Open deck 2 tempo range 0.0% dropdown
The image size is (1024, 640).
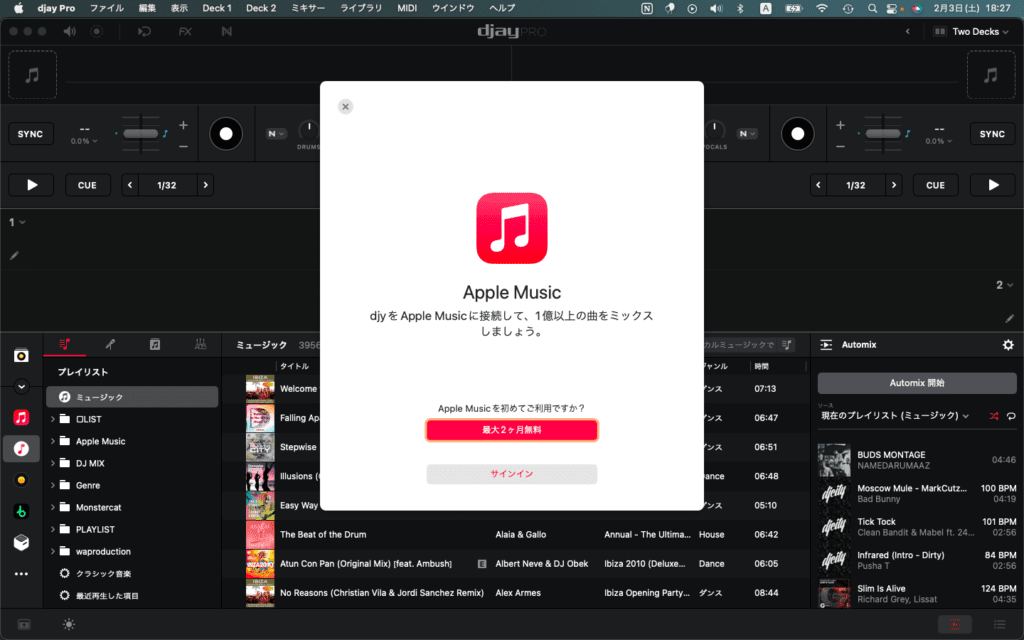(x=938, y=141)
